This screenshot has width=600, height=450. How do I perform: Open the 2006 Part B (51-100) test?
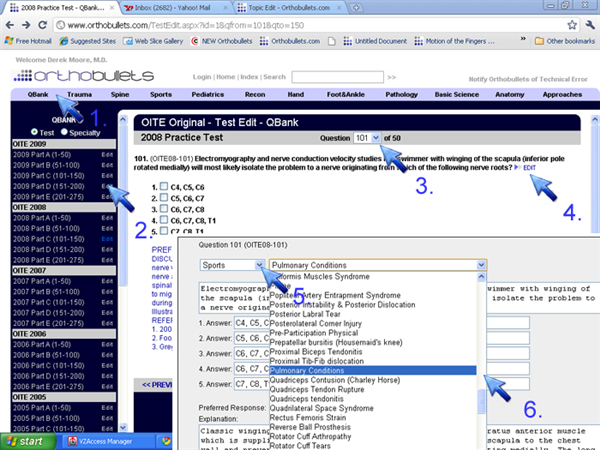coord(46,355)
